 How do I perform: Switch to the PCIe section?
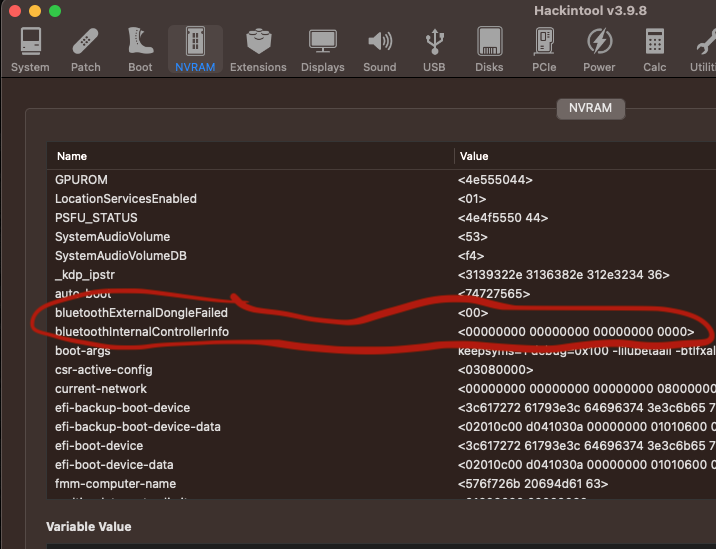(544, 50)
